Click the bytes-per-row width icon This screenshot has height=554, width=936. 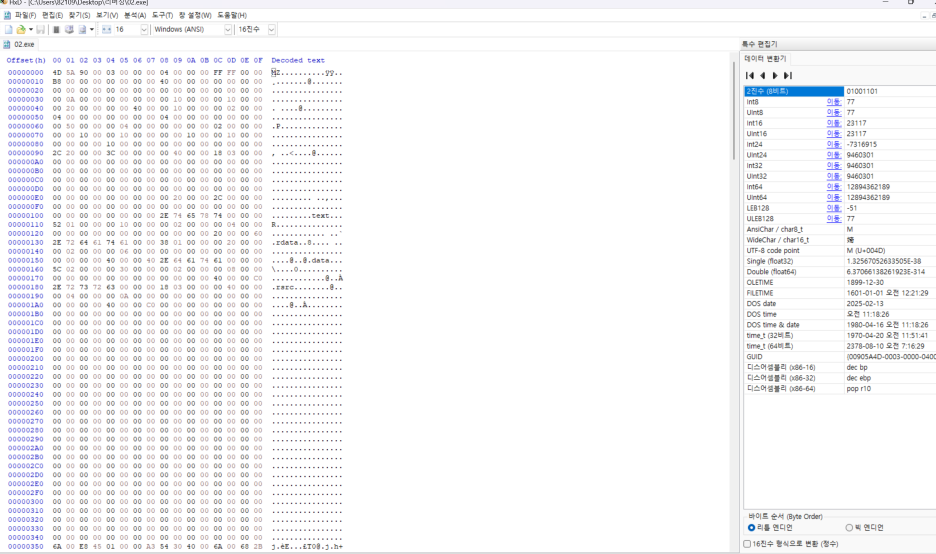[107, 29]
